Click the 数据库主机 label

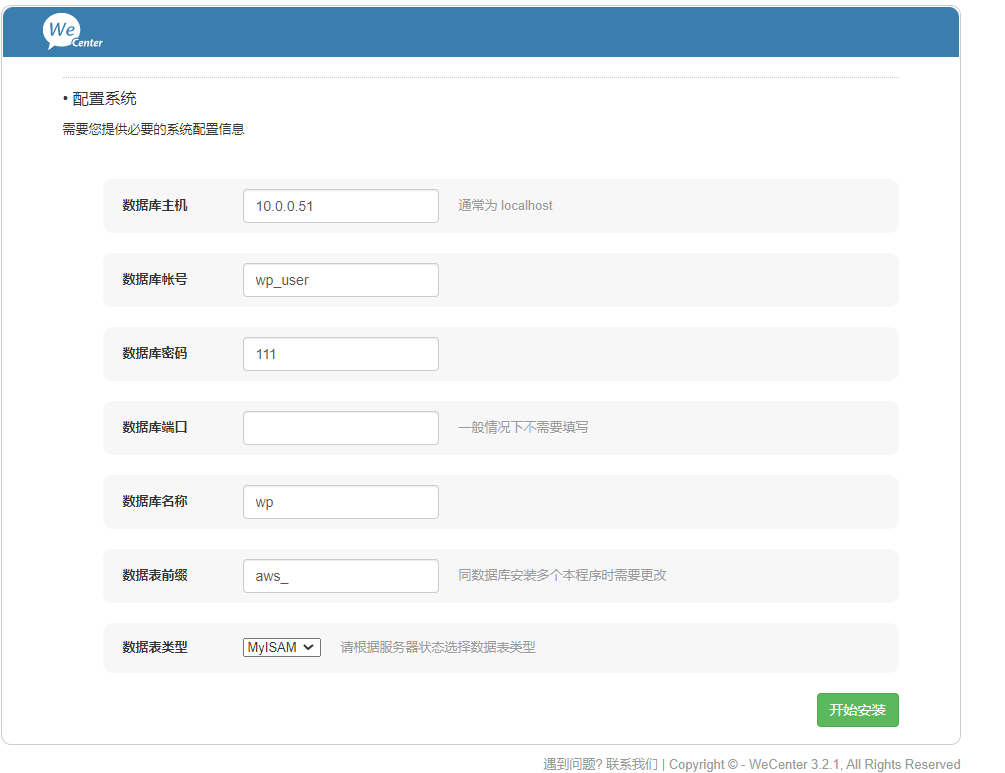(154, 205)
